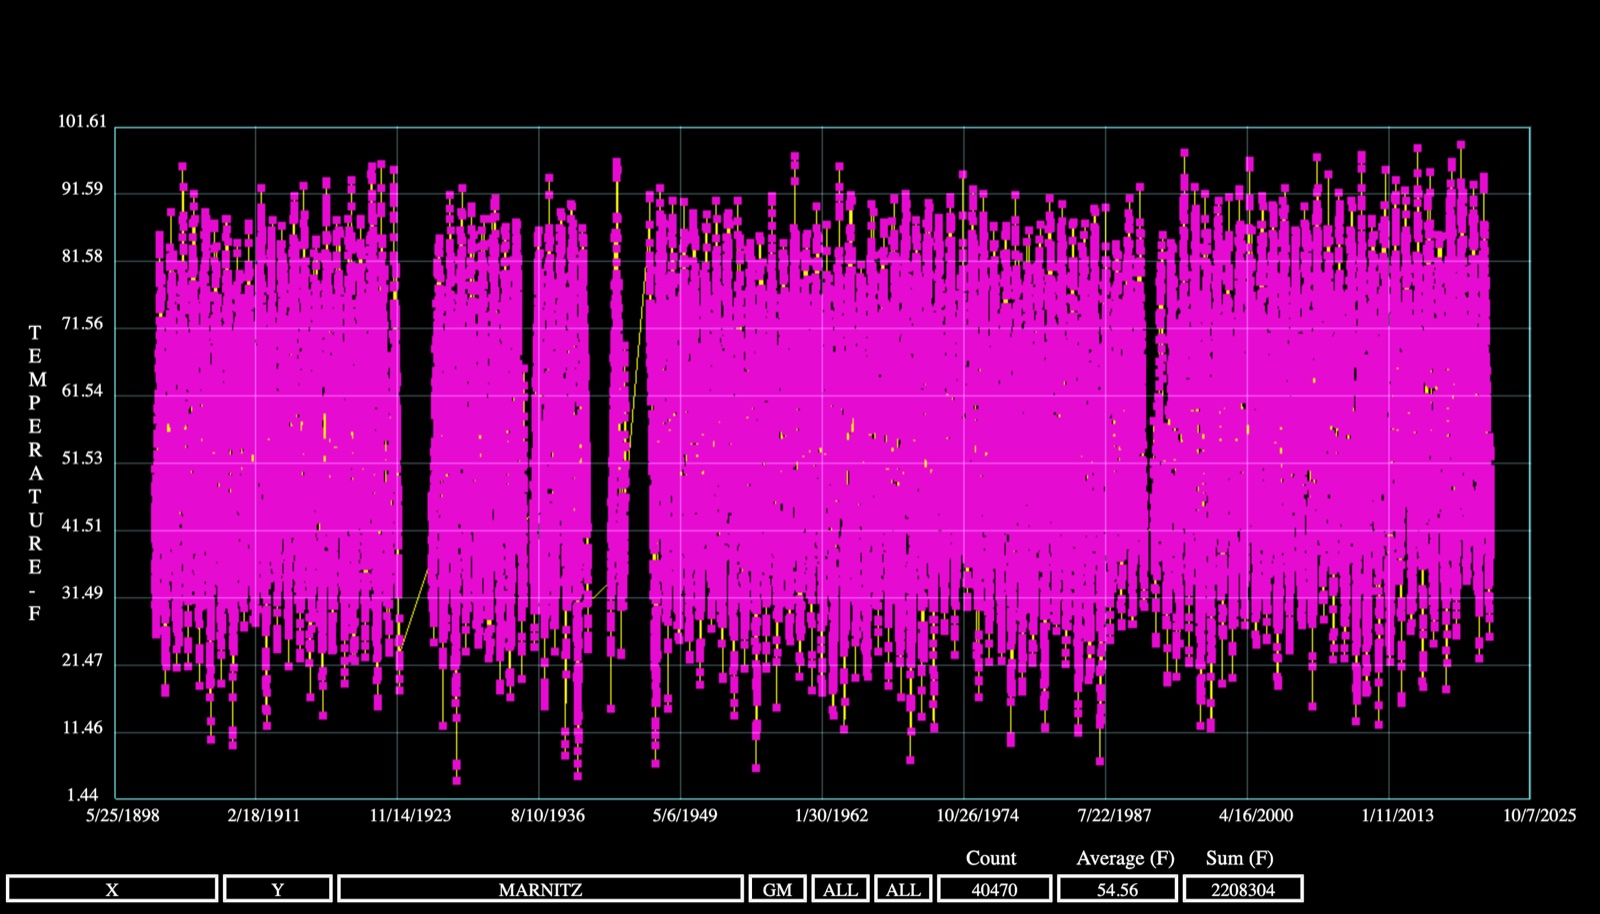Click the 2/18/1911 date label
Screen dimensions: 1600x914
pos(264,815)
